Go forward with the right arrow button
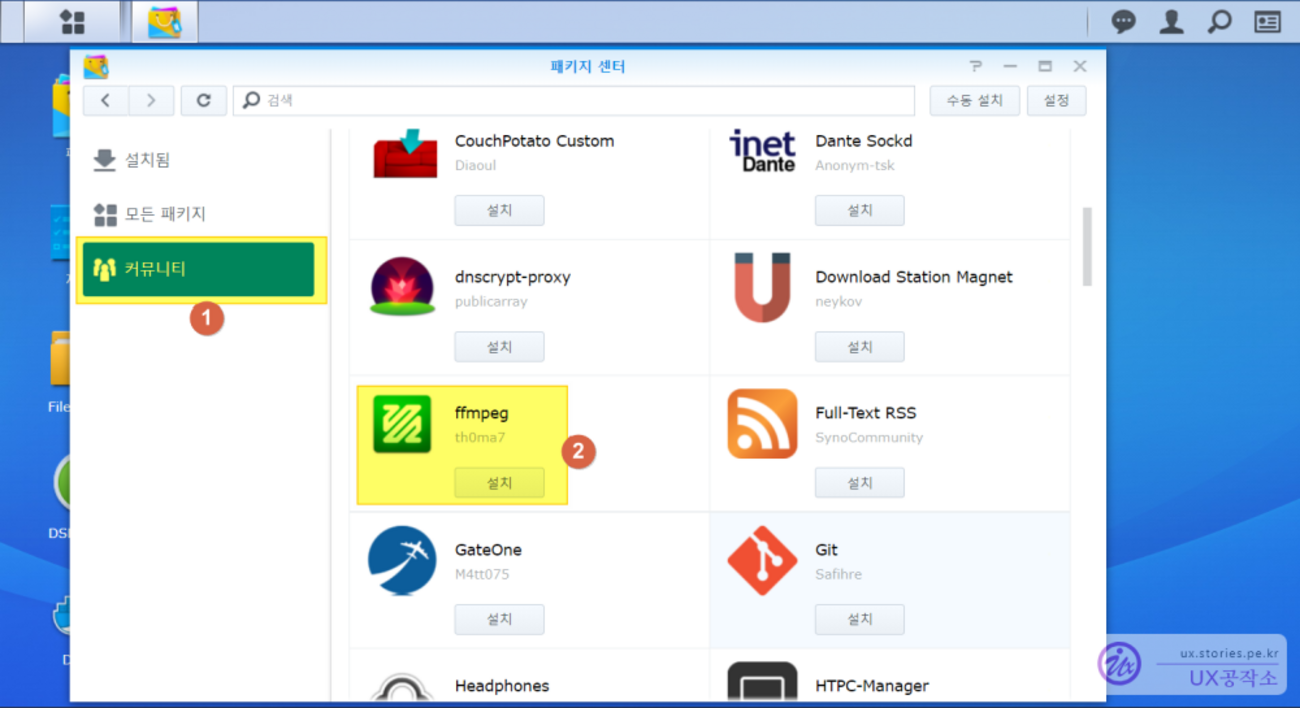Viewport: 1300px width, 708px height. 151,100
